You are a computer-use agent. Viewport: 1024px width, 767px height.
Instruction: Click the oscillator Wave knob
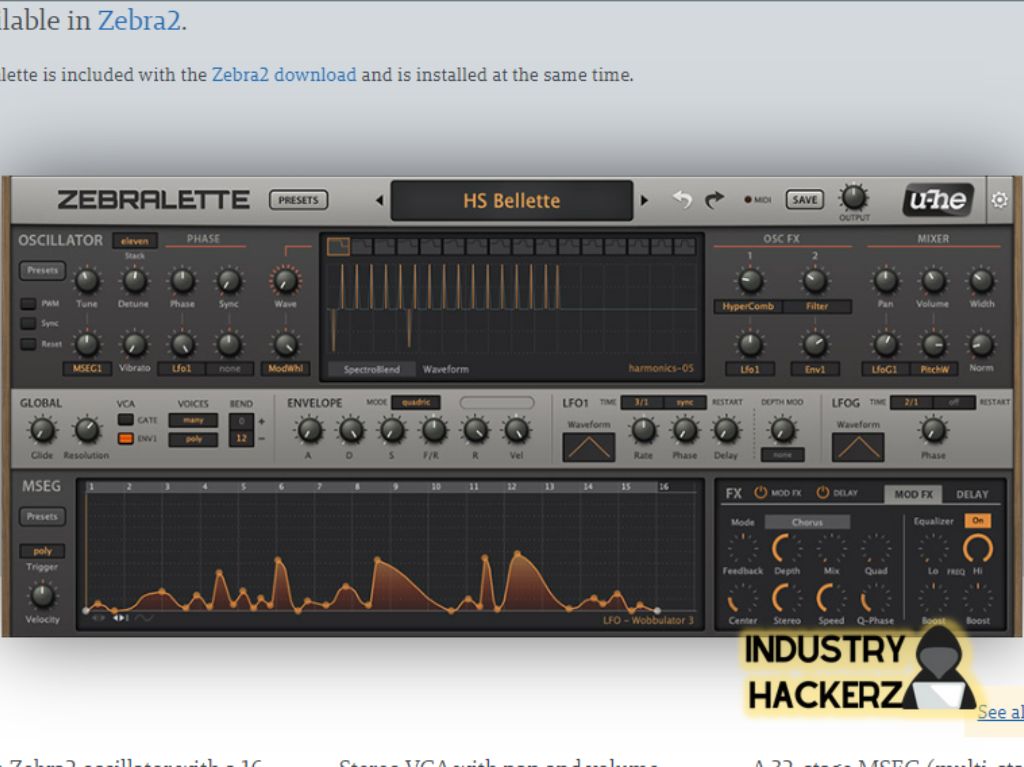(x=285, y=281)
